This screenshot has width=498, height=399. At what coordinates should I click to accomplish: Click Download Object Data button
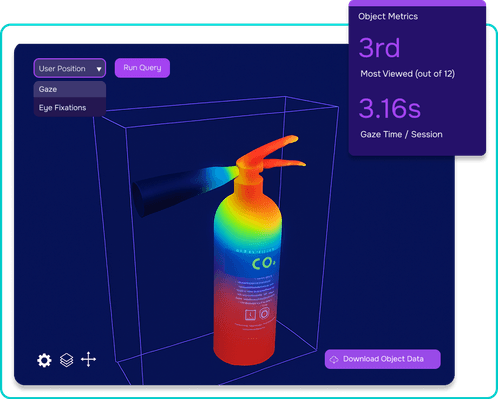pos(383,359)
